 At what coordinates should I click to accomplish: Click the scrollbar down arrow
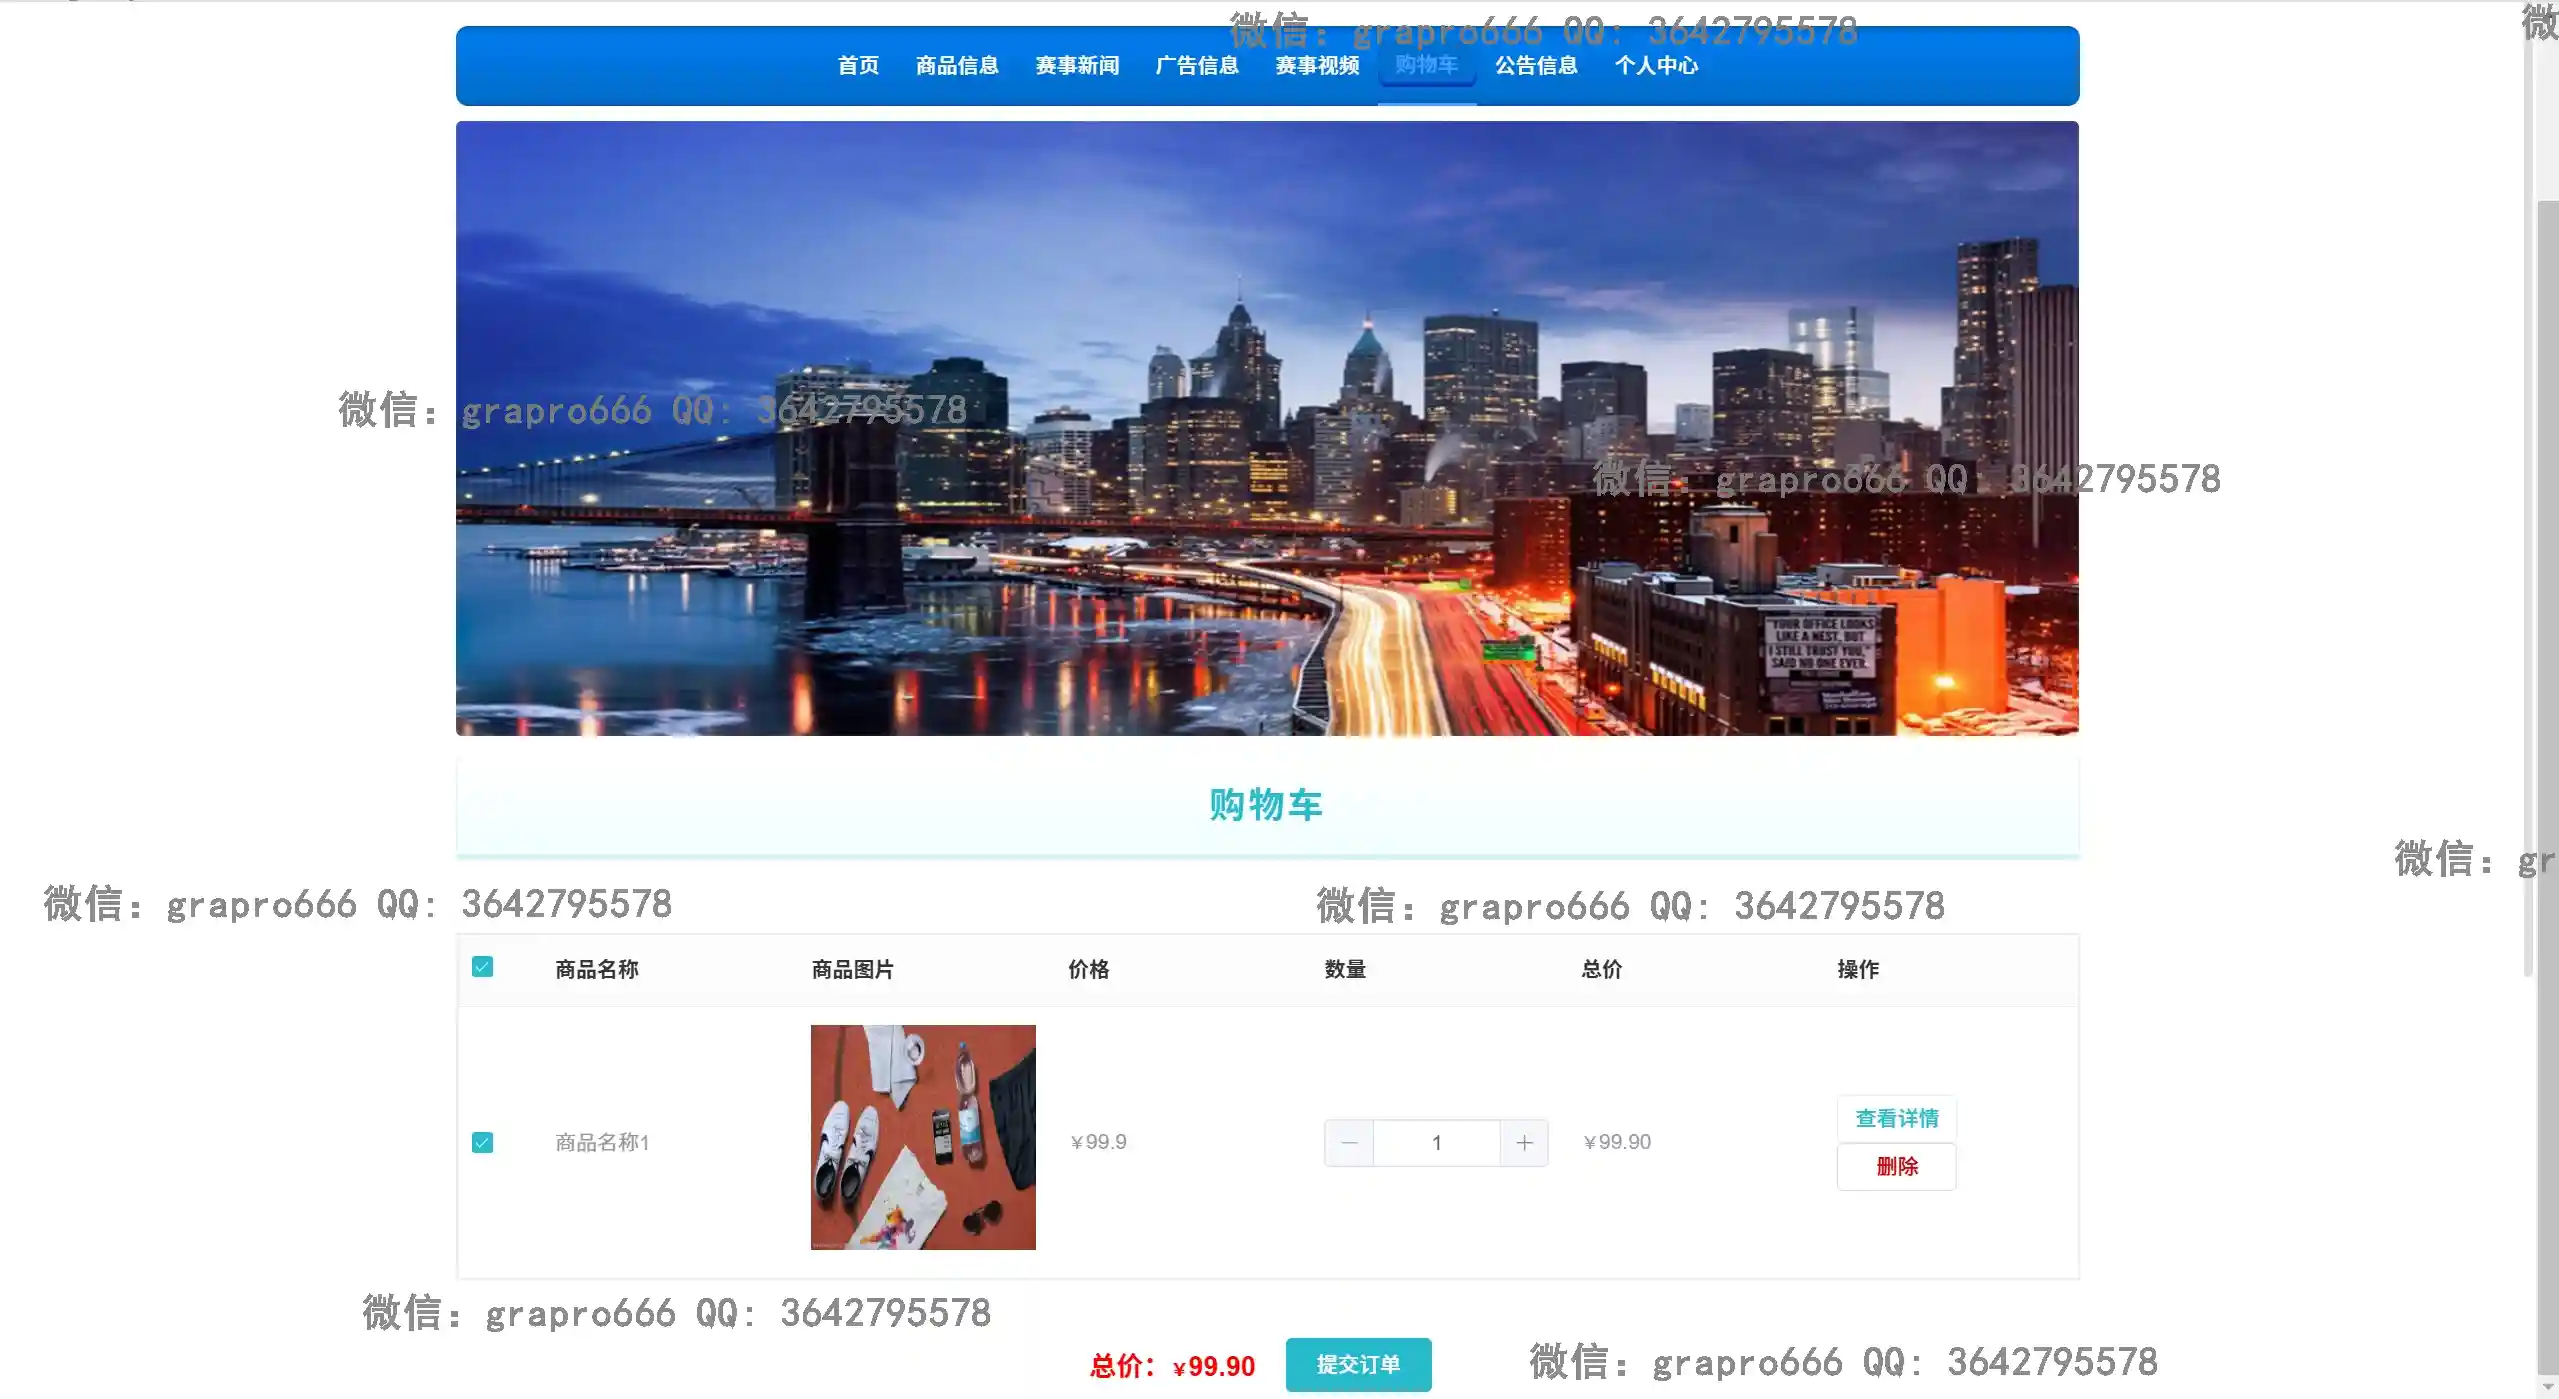pyautogui.click(x=2547, y=1388)
